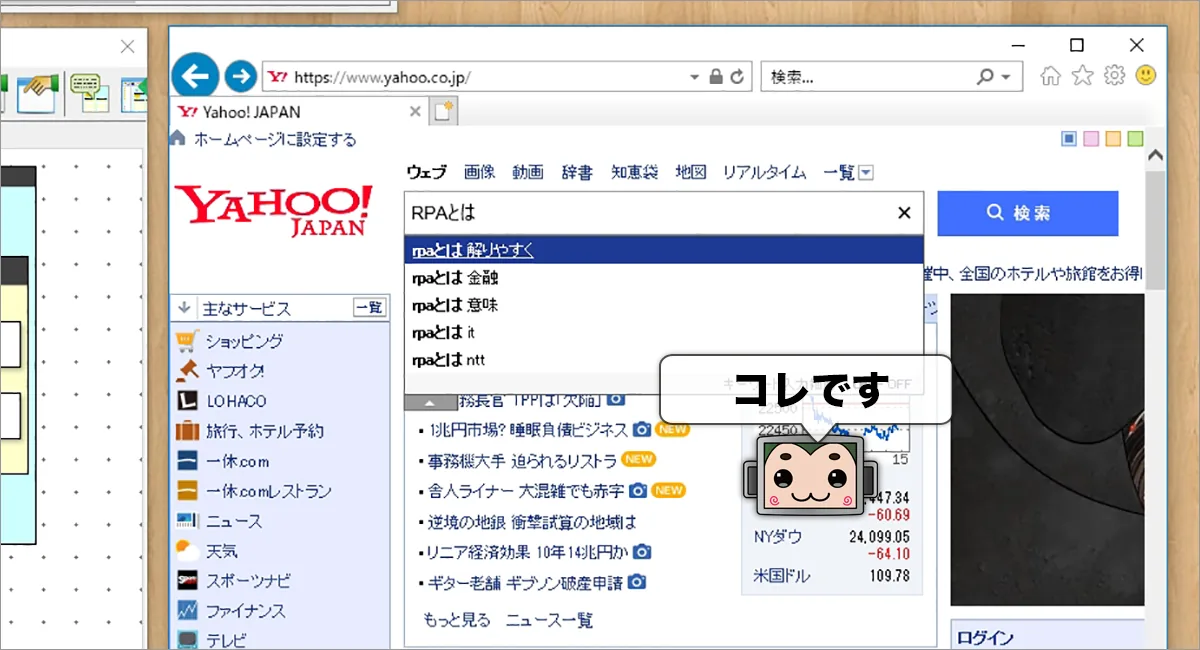Open Favorites with the star icon
Viewport: 1200px width, 650px height.
pyautogui.click(x=1082, y=76)
